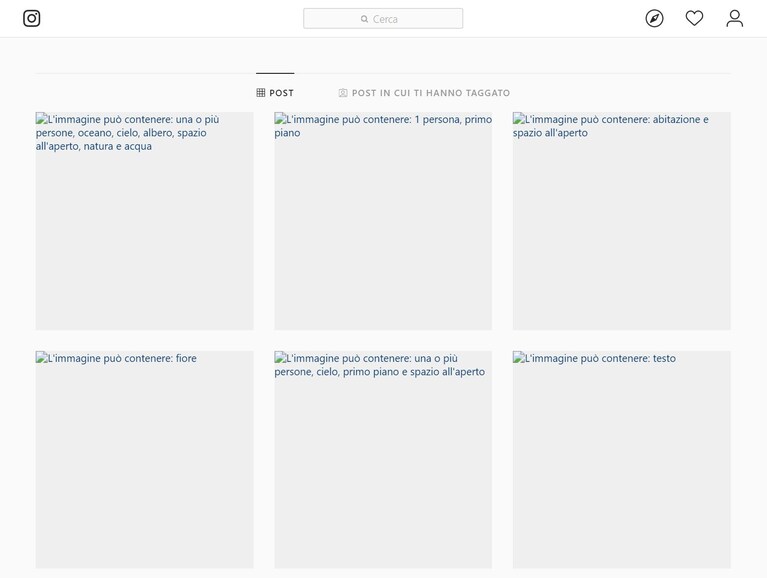
Task: Click broken image icon on the 'fiore' post
Action: coord(42,357)
